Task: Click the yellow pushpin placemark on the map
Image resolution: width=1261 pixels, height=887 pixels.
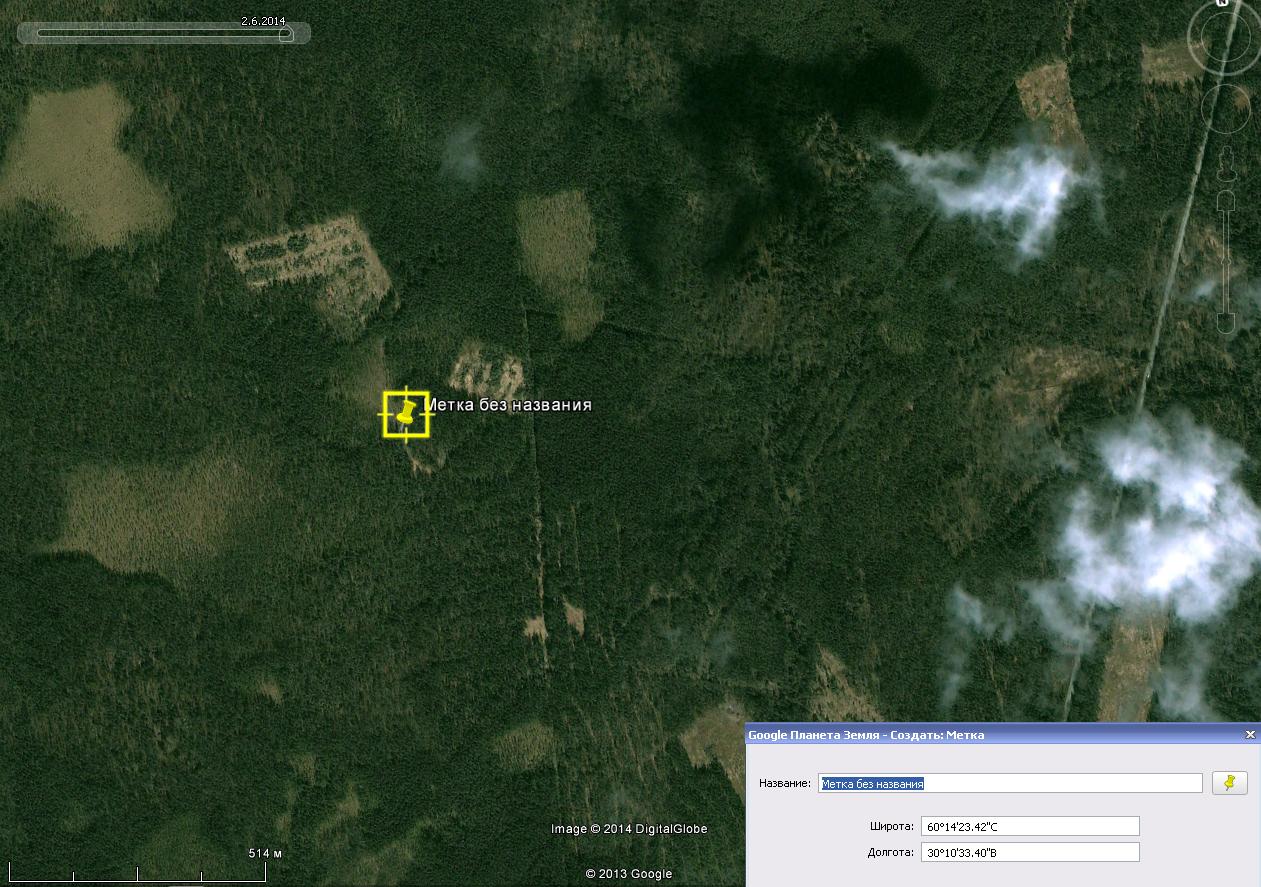Action: point(406,413)
